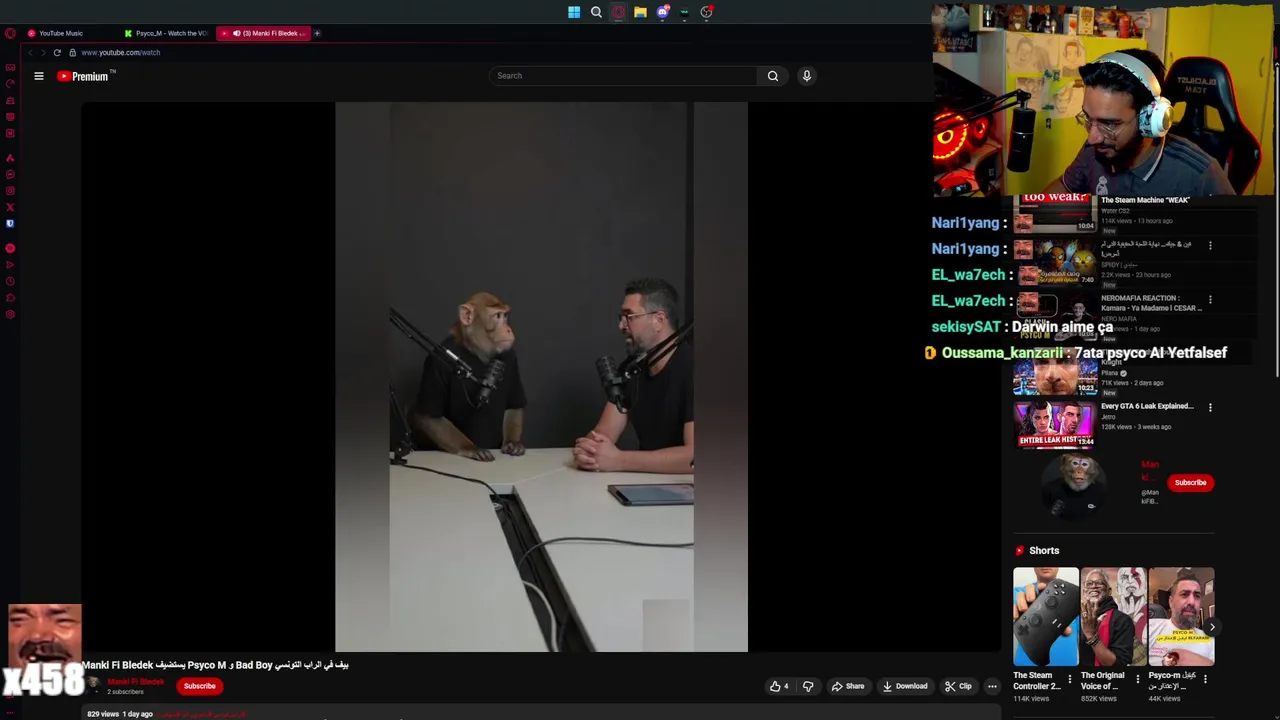1280x720 pixels.
Task: Click the search magnifier button
Action: [x=772, y=76]
